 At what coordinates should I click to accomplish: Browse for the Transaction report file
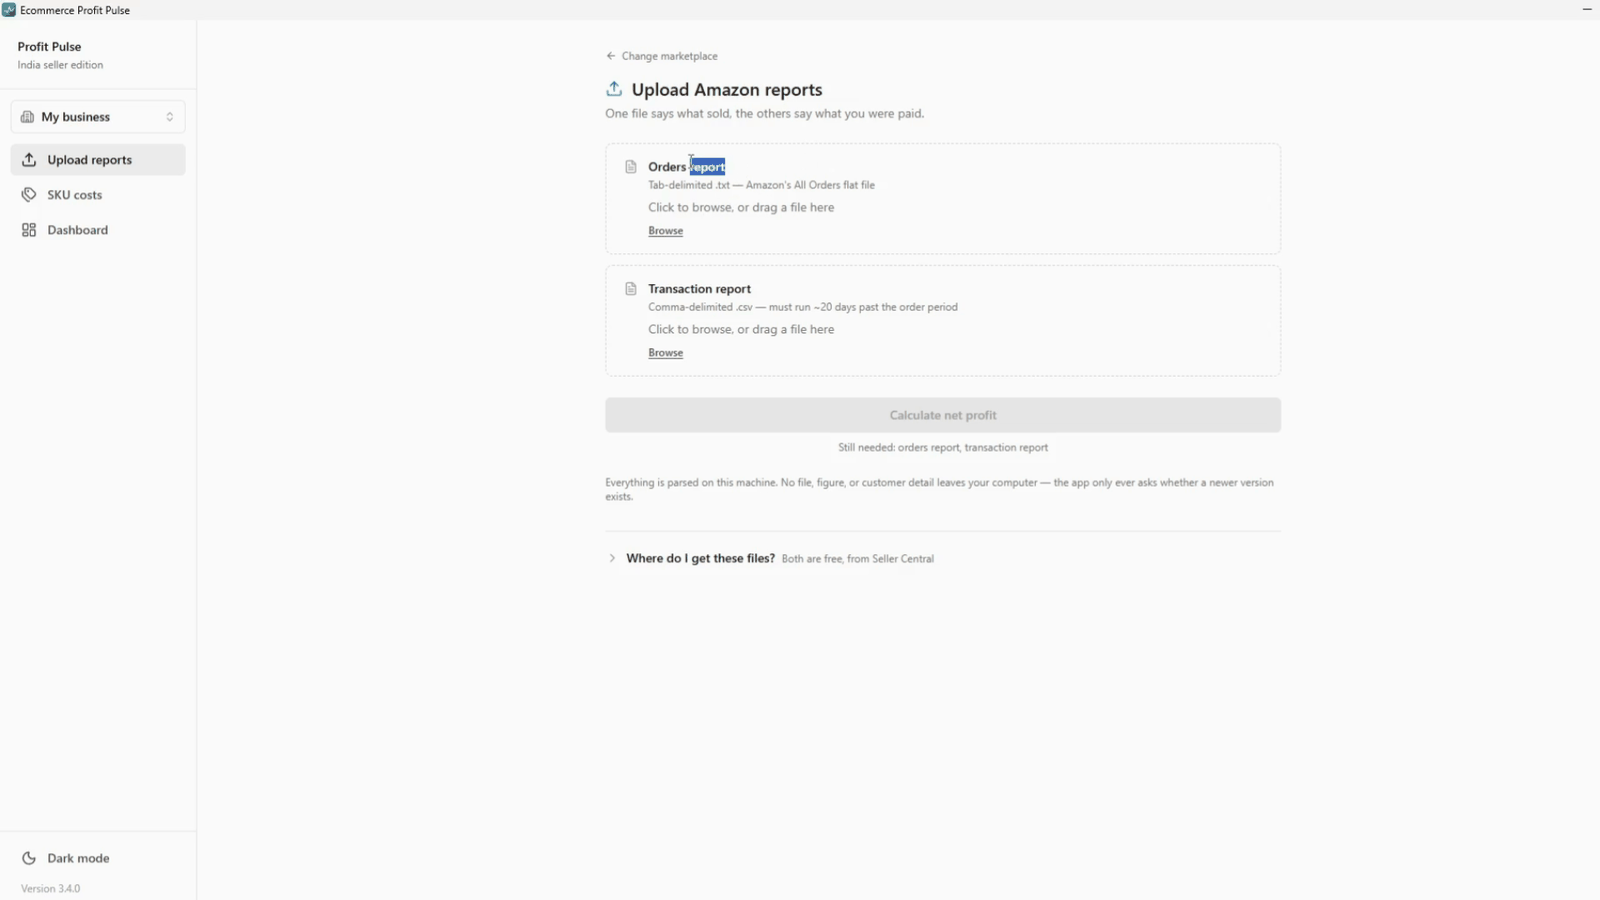[666, 353]
